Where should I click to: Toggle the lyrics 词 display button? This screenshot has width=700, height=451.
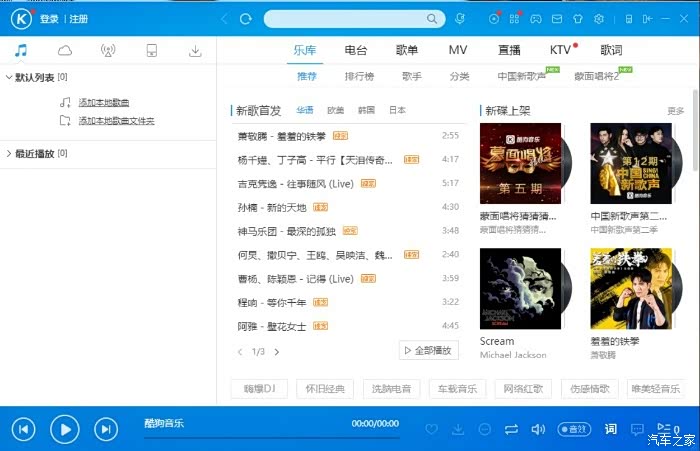(x=610, y=429)
